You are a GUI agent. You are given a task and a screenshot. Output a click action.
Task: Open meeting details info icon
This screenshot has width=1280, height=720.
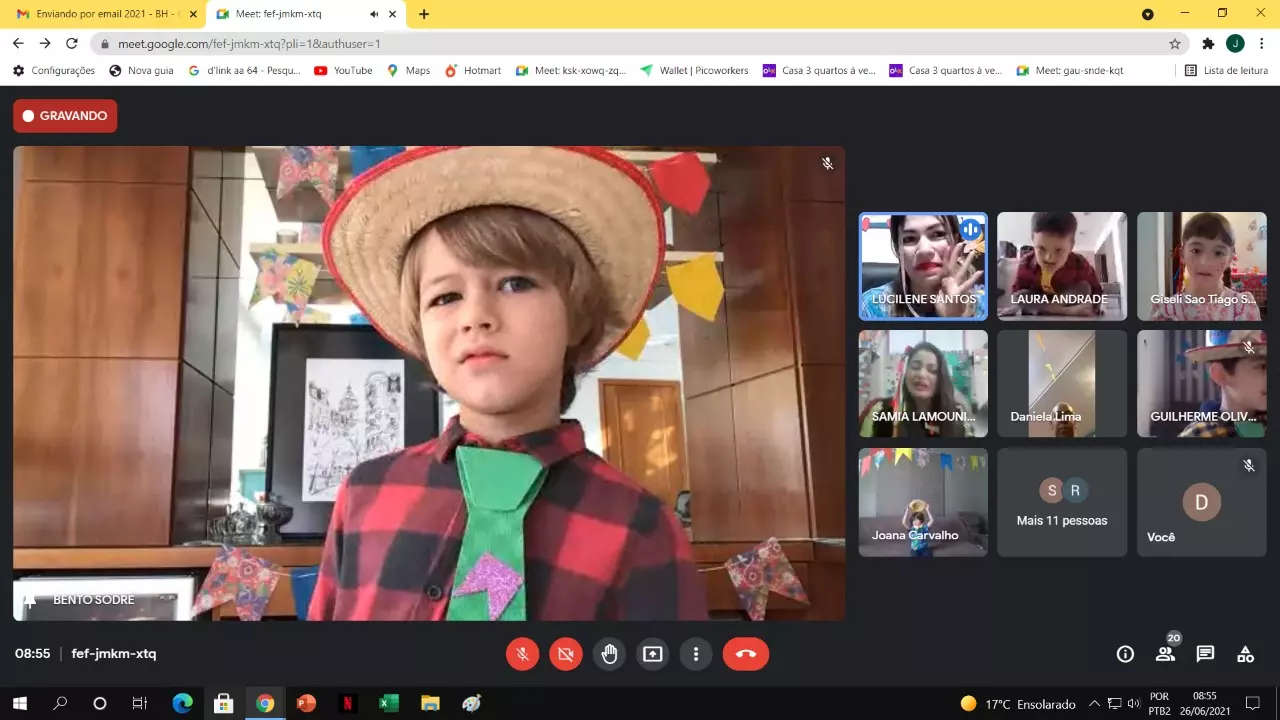tap(1125, 654)
